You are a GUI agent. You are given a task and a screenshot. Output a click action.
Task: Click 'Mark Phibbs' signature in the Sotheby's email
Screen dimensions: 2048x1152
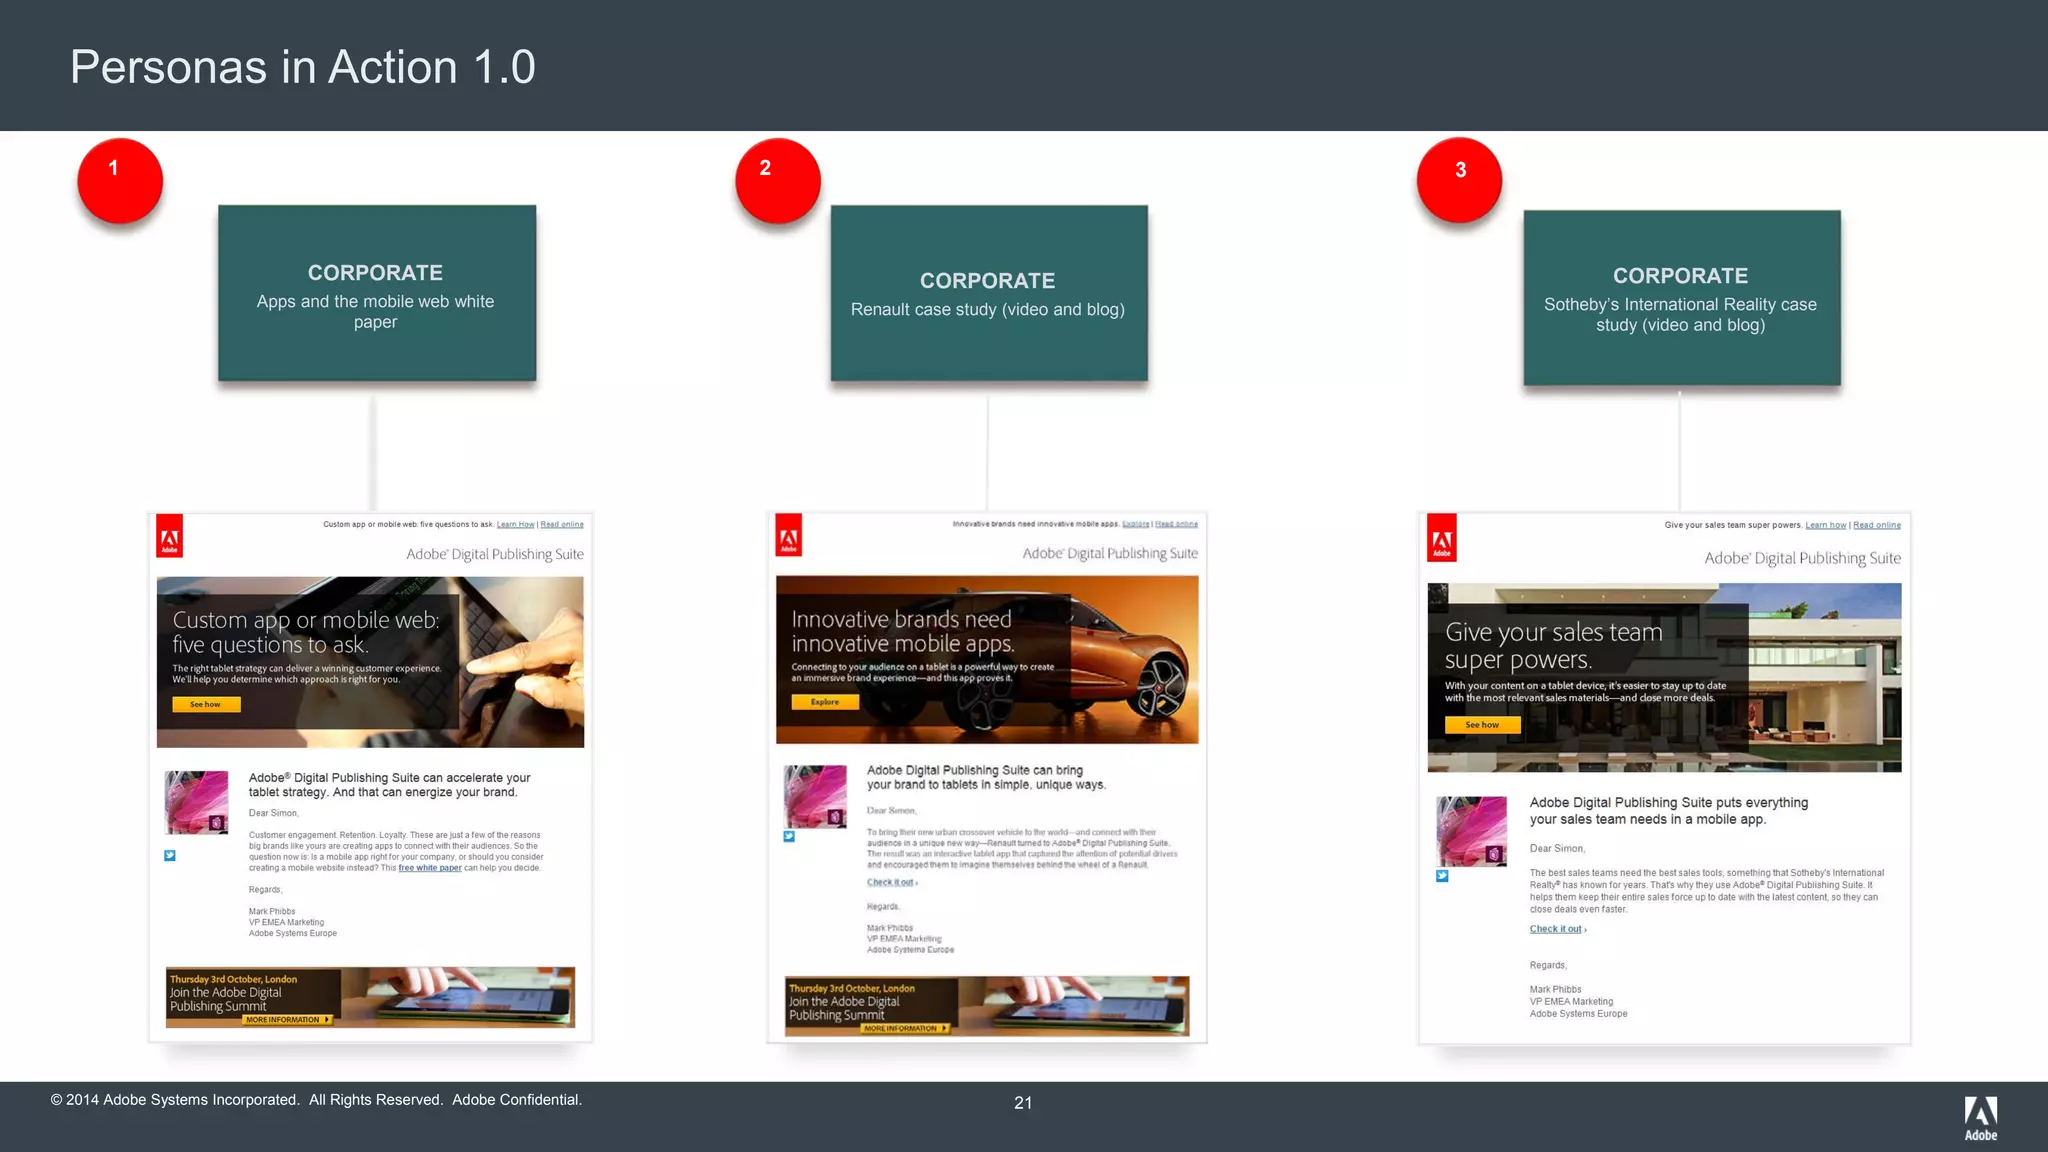tap(1555, 989)
